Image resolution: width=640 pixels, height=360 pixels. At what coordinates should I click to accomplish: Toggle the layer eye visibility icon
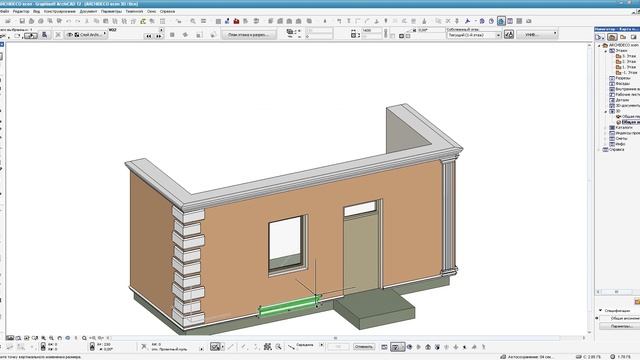pos(70,35)
